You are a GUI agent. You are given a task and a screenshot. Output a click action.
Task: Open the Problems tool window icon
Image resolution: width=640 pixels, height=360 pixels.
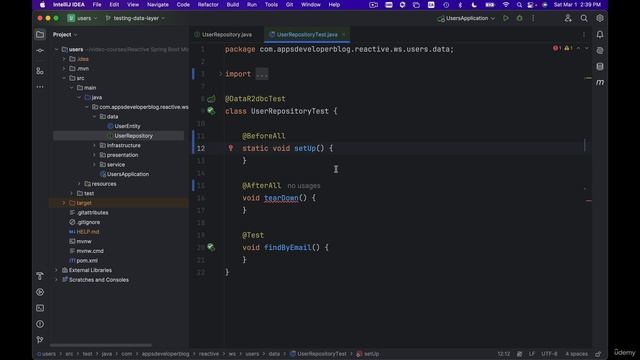[x=40, y=324]
